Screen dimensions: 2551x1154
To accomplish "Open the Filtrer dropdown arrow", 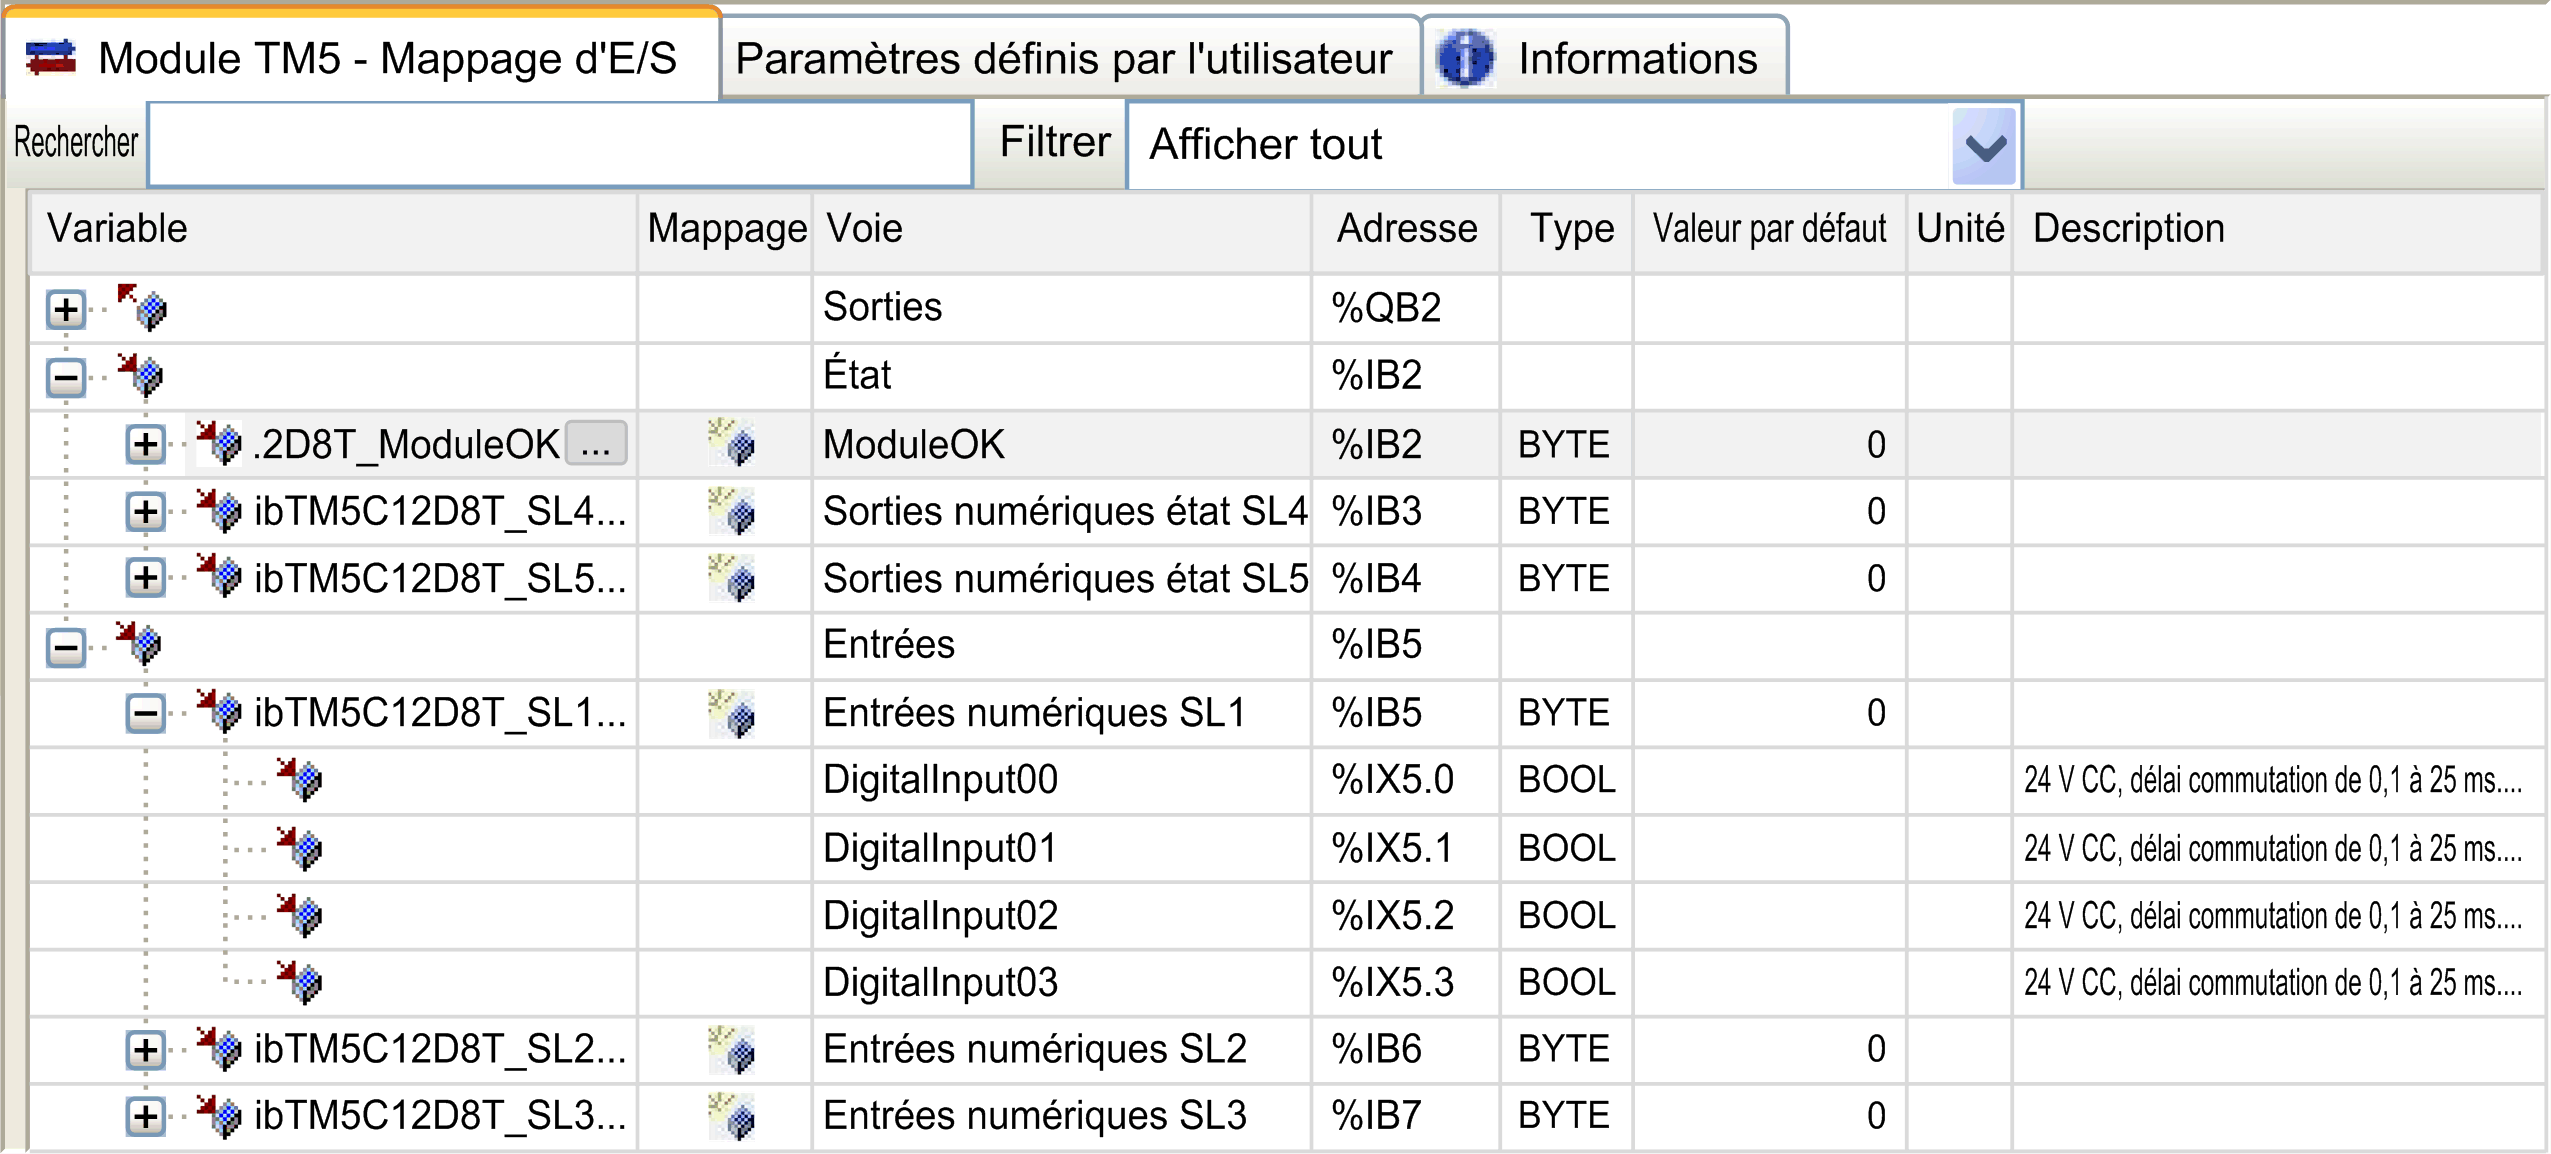I will pyautogui.click(x=1984, y=146).
